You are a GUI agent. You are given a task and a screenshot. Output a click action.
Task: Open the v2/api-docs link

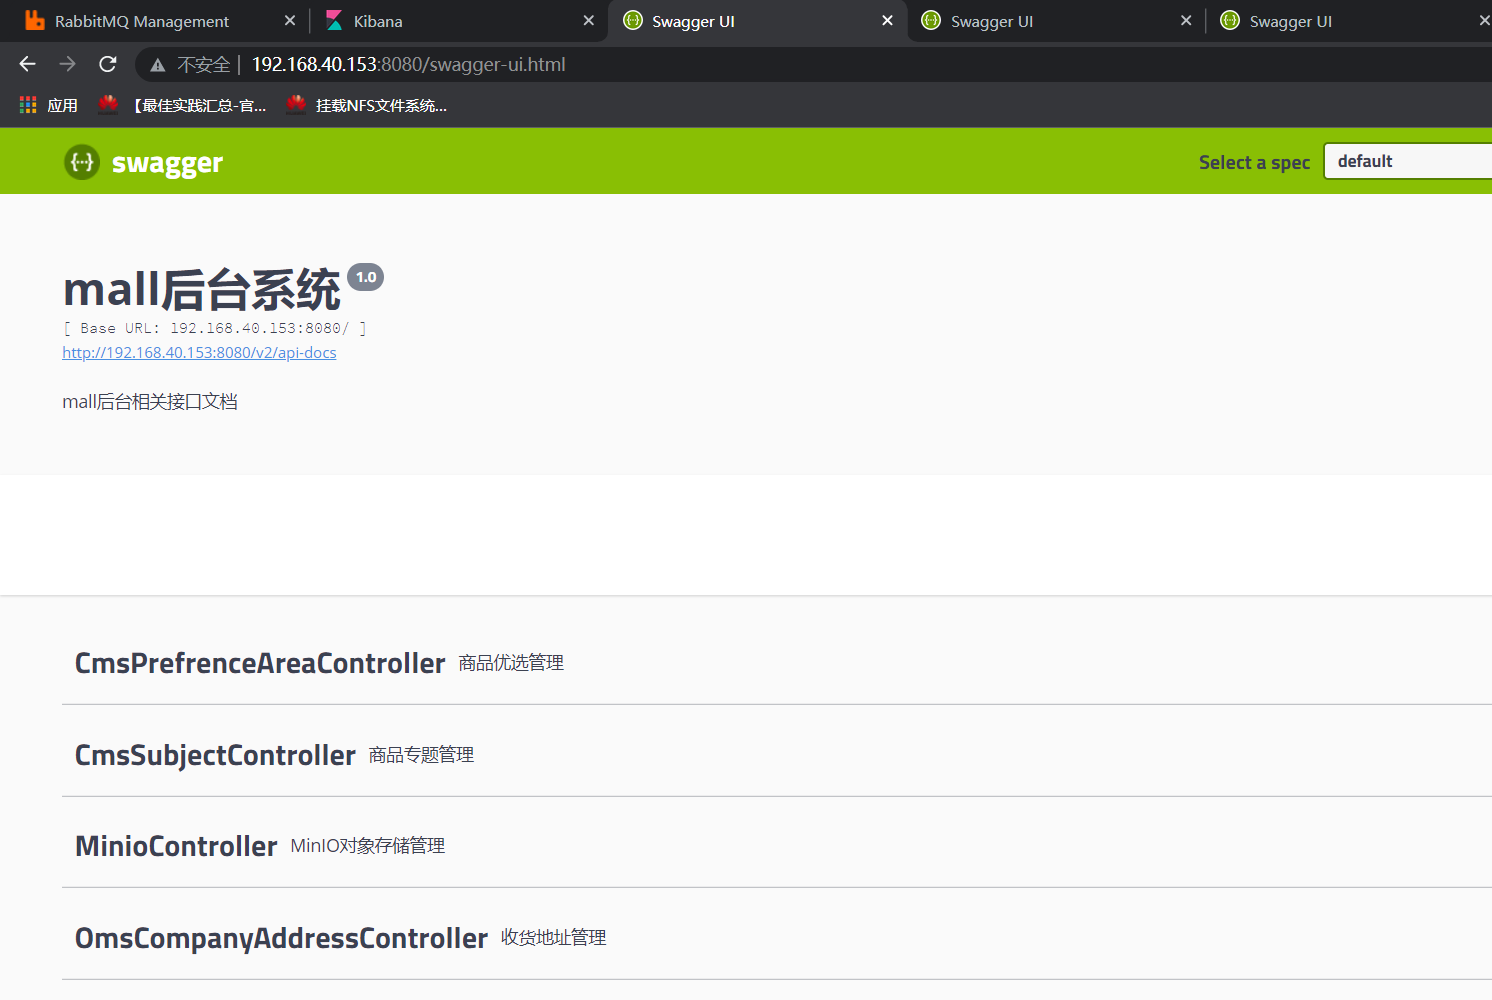199,352
